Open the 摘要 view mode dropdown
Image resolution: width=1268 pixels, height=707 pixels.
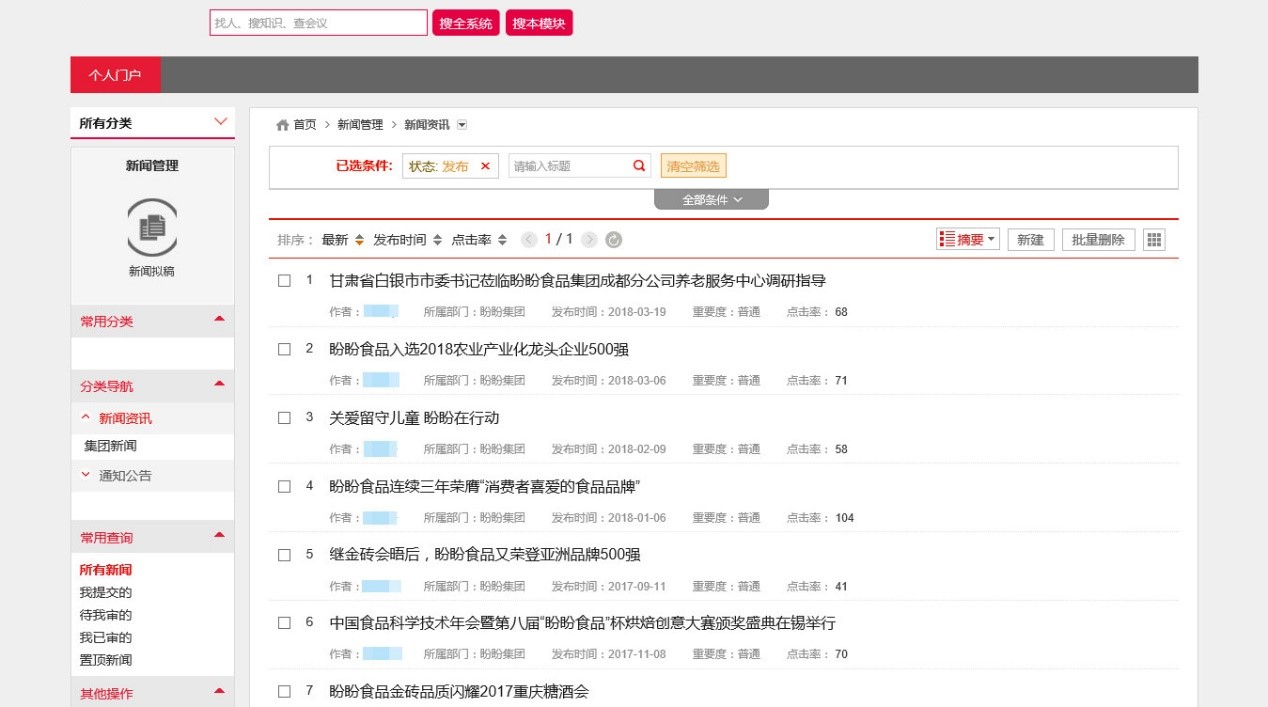(x=967, y=240)
